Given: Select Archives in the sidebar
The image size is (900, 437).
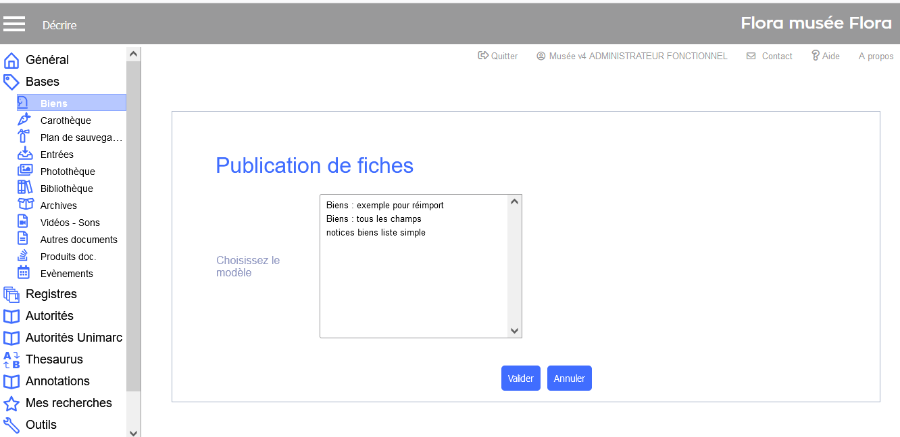Looking at the screenshot, I should click(58, 205).
